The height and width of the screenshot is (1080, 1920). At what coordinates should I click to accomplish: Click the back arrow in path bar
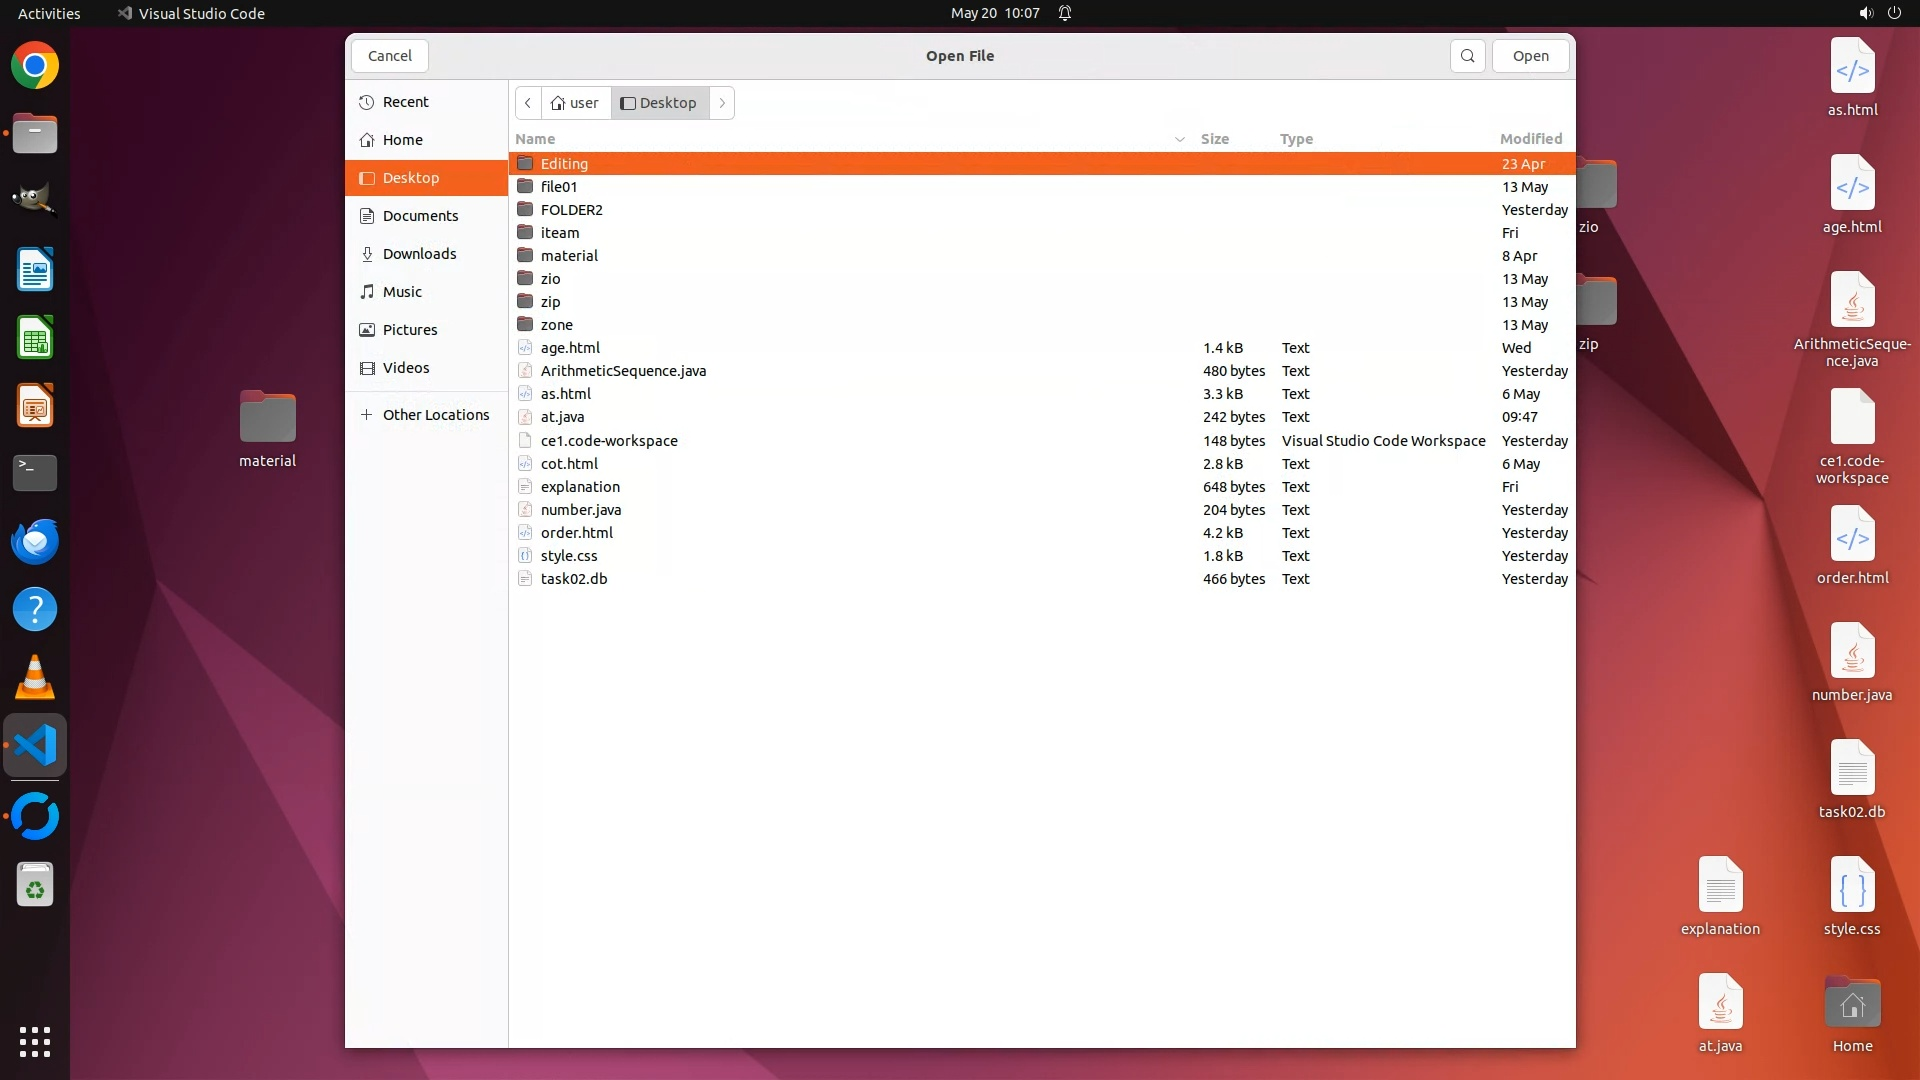coord(528,103)
